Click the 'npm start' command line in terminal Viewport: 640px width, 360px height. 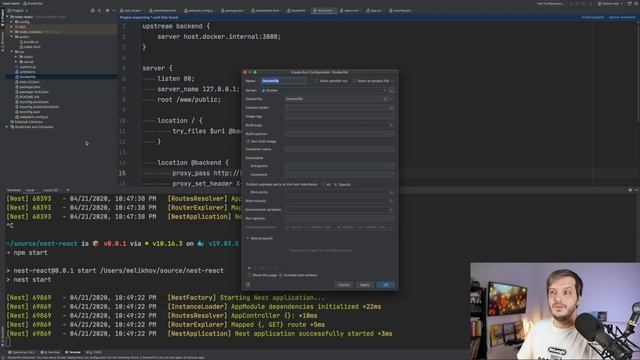30,253
